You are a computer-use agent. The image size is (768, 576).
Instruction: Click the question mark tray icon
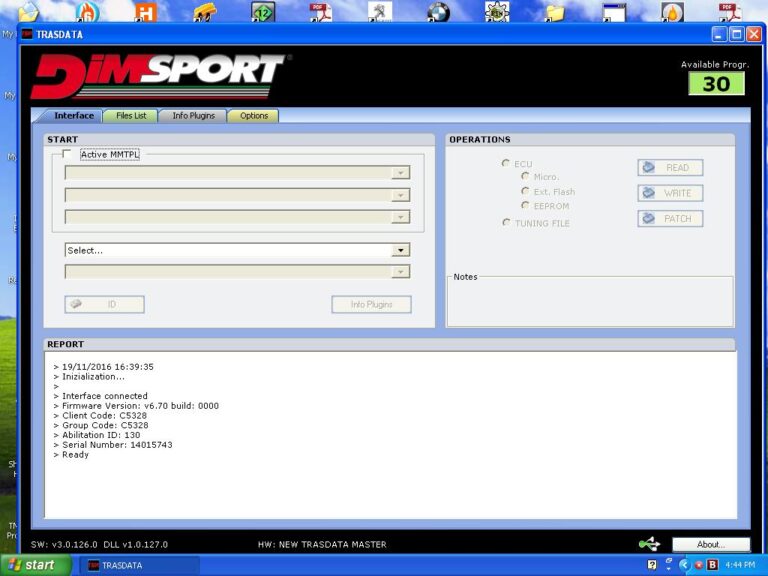pyautogui.click(x=652, y=565)
